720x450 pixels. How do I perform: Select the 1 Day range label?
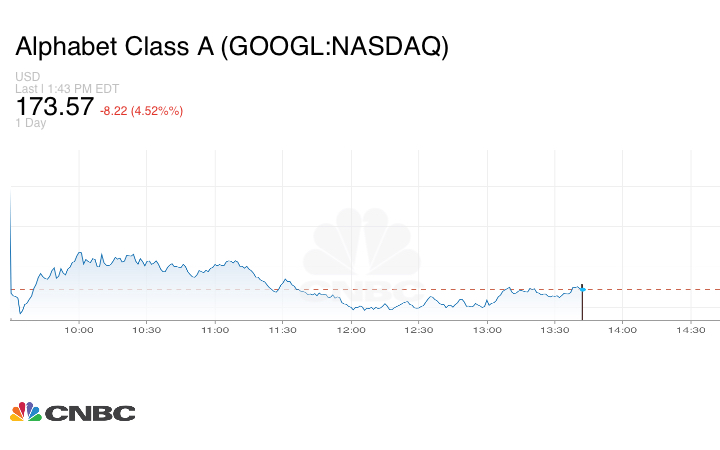pos(32,123)
